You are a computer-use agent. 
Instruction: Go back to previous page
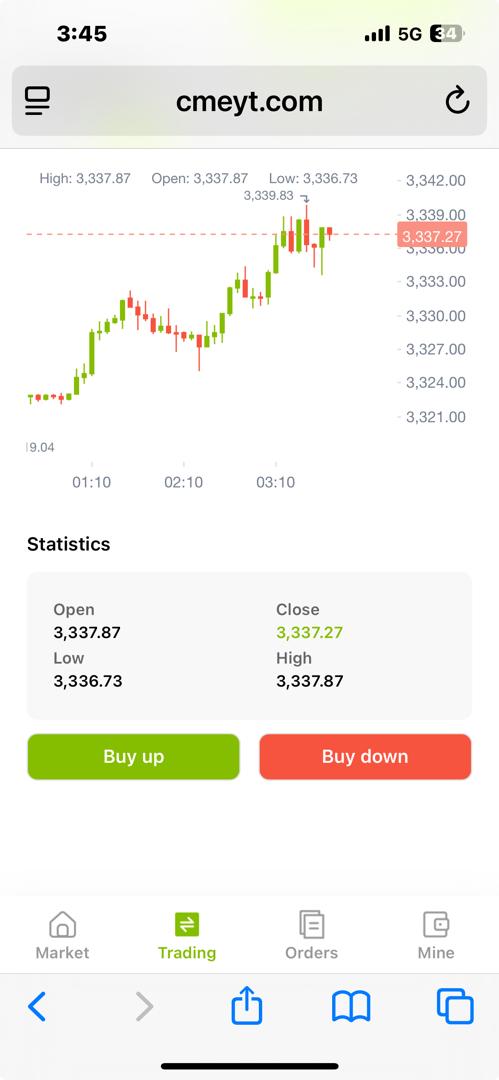(x=37, y=1006)
